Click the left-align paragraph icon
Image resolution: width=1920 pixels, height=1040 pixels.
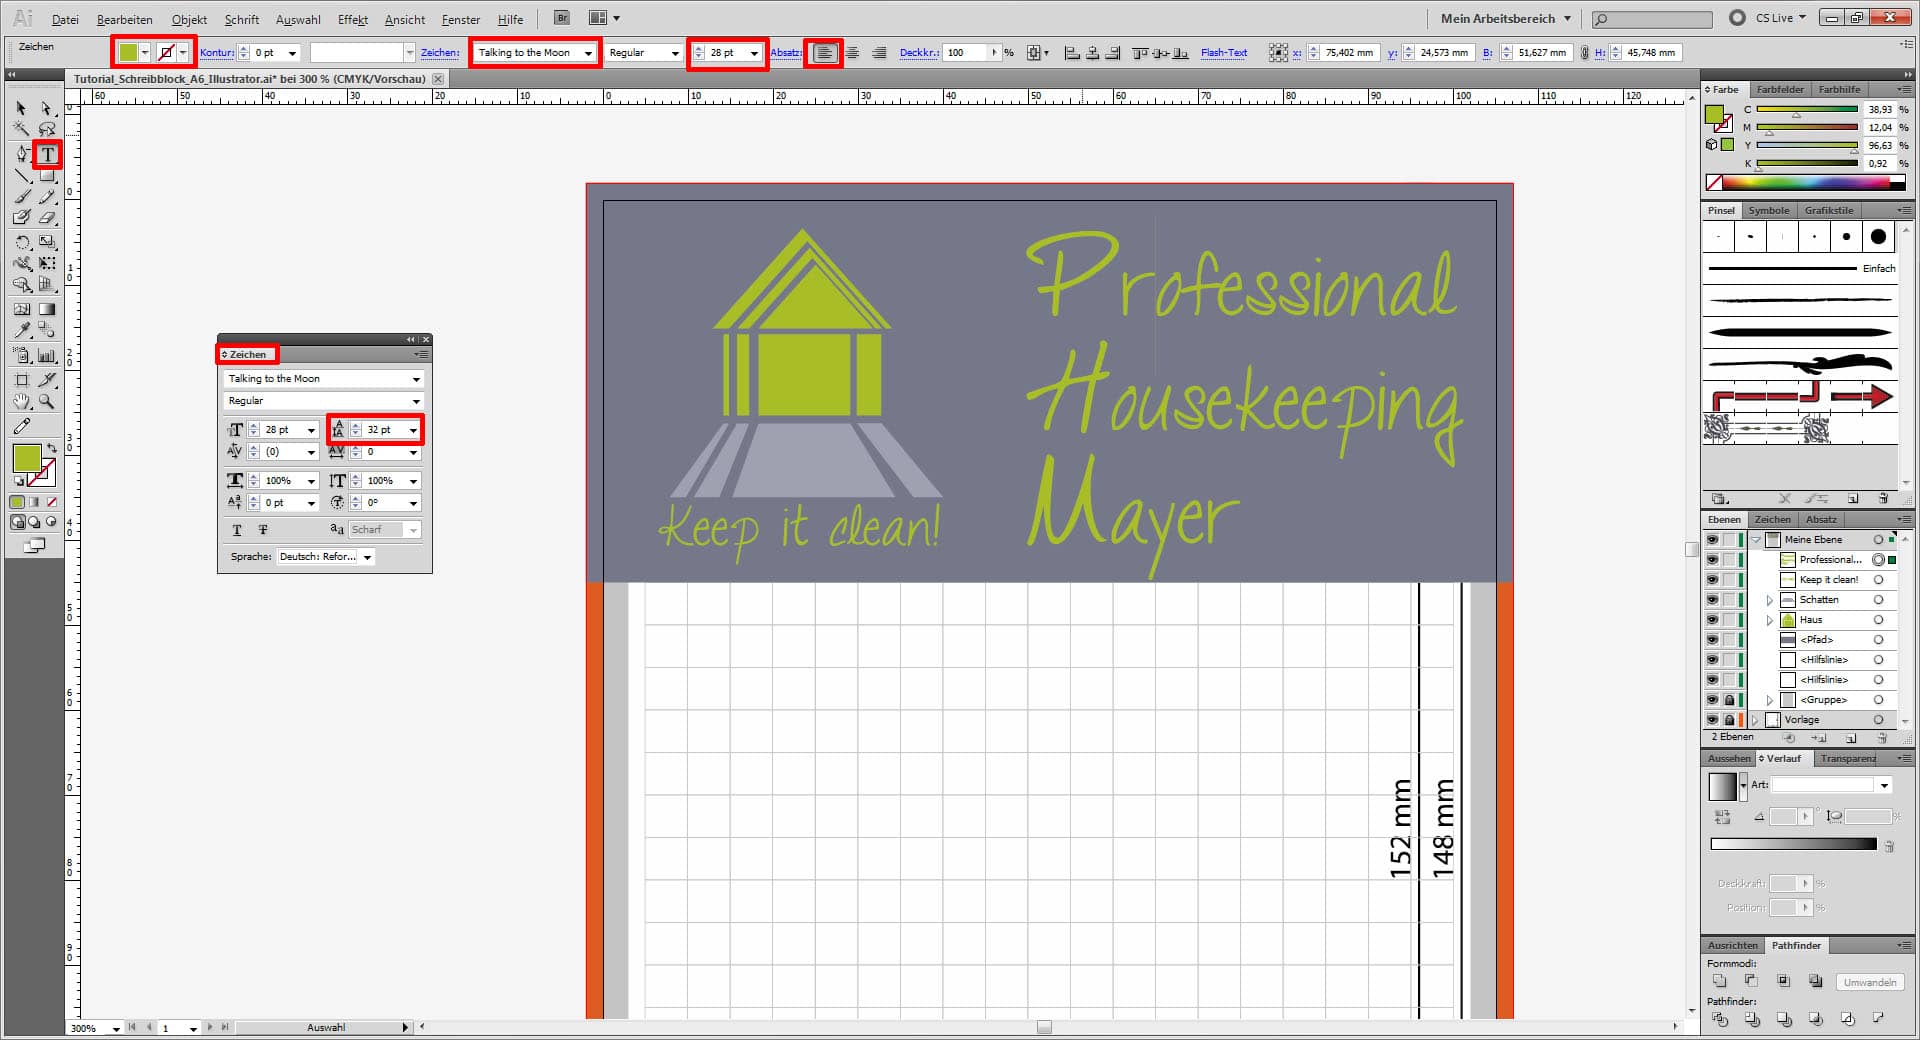point(824,53)
